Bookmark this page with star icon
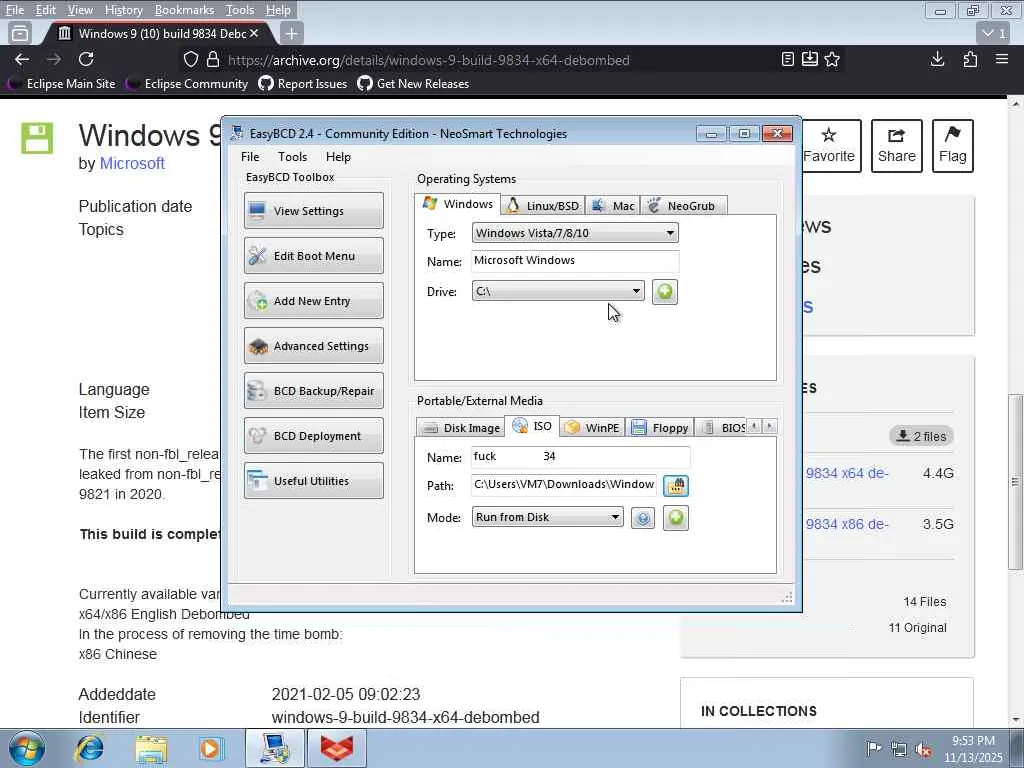1024x768 pixels. tap(832, 59)
